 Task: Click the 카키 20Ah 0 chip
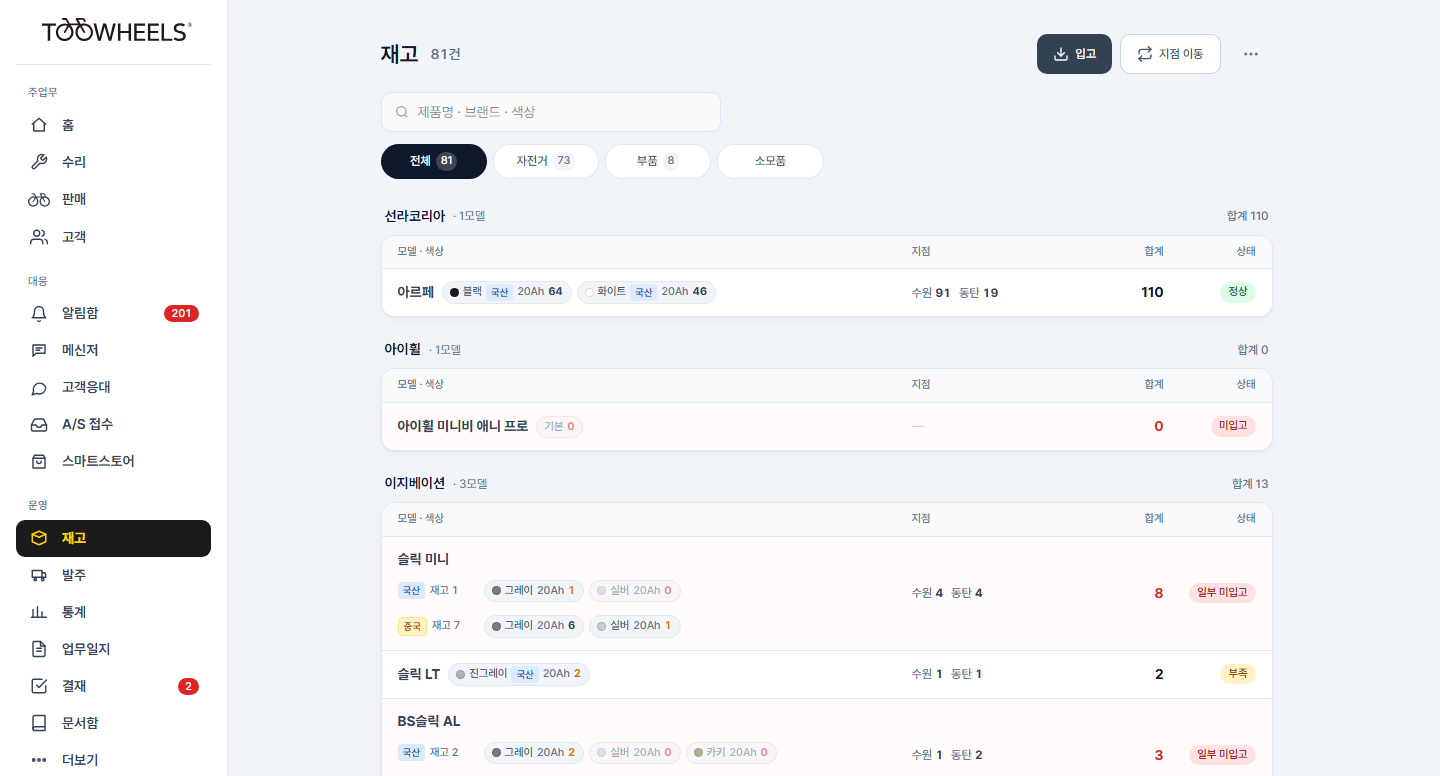(731, 753)
